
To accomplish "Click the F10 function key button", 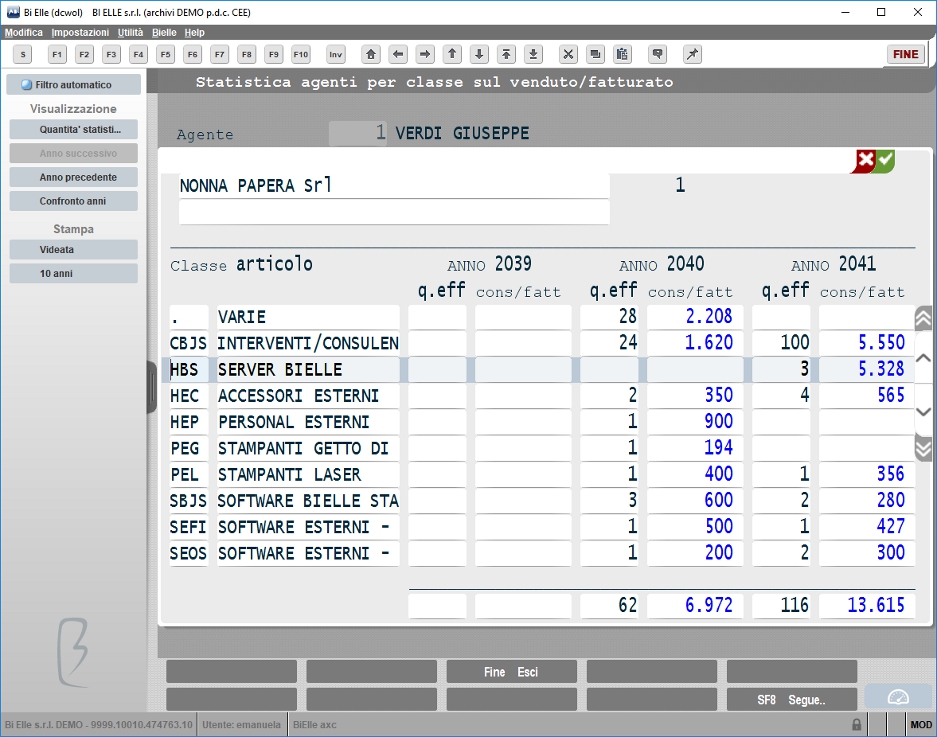I will [301, 54].
